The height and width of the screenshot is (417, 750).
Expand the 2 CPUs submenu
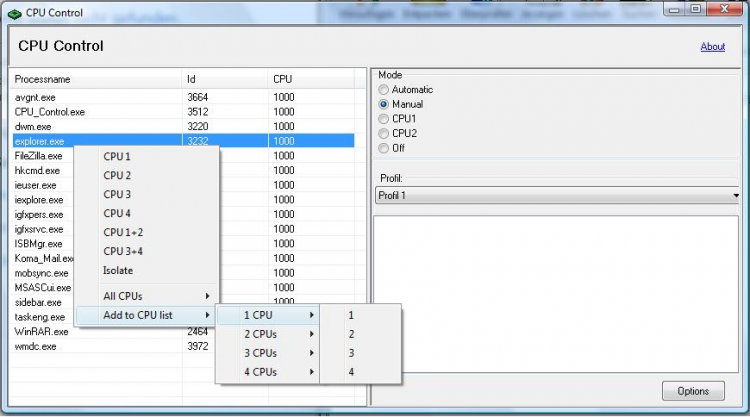pos(268,334)
